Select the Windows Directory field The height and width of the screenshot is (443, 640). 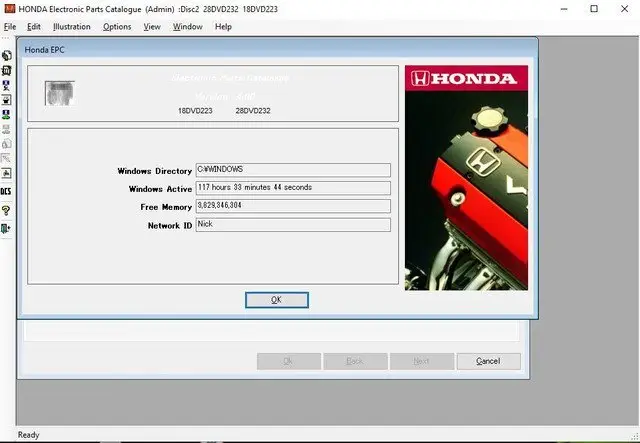pos(292,170)
